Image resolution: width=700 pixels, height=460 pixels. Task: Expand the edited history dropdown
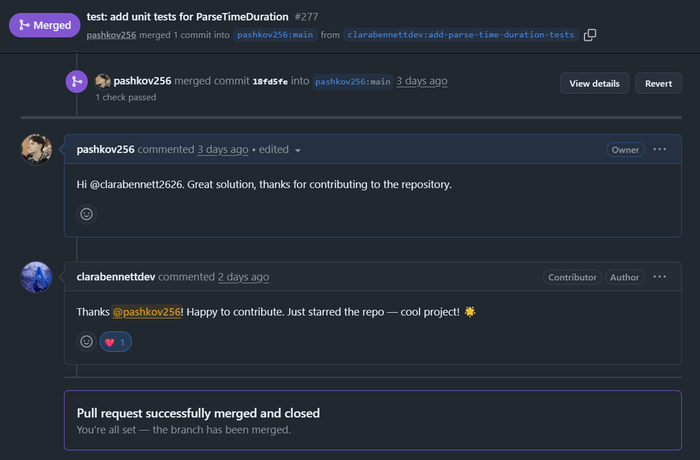pos(297,151)
